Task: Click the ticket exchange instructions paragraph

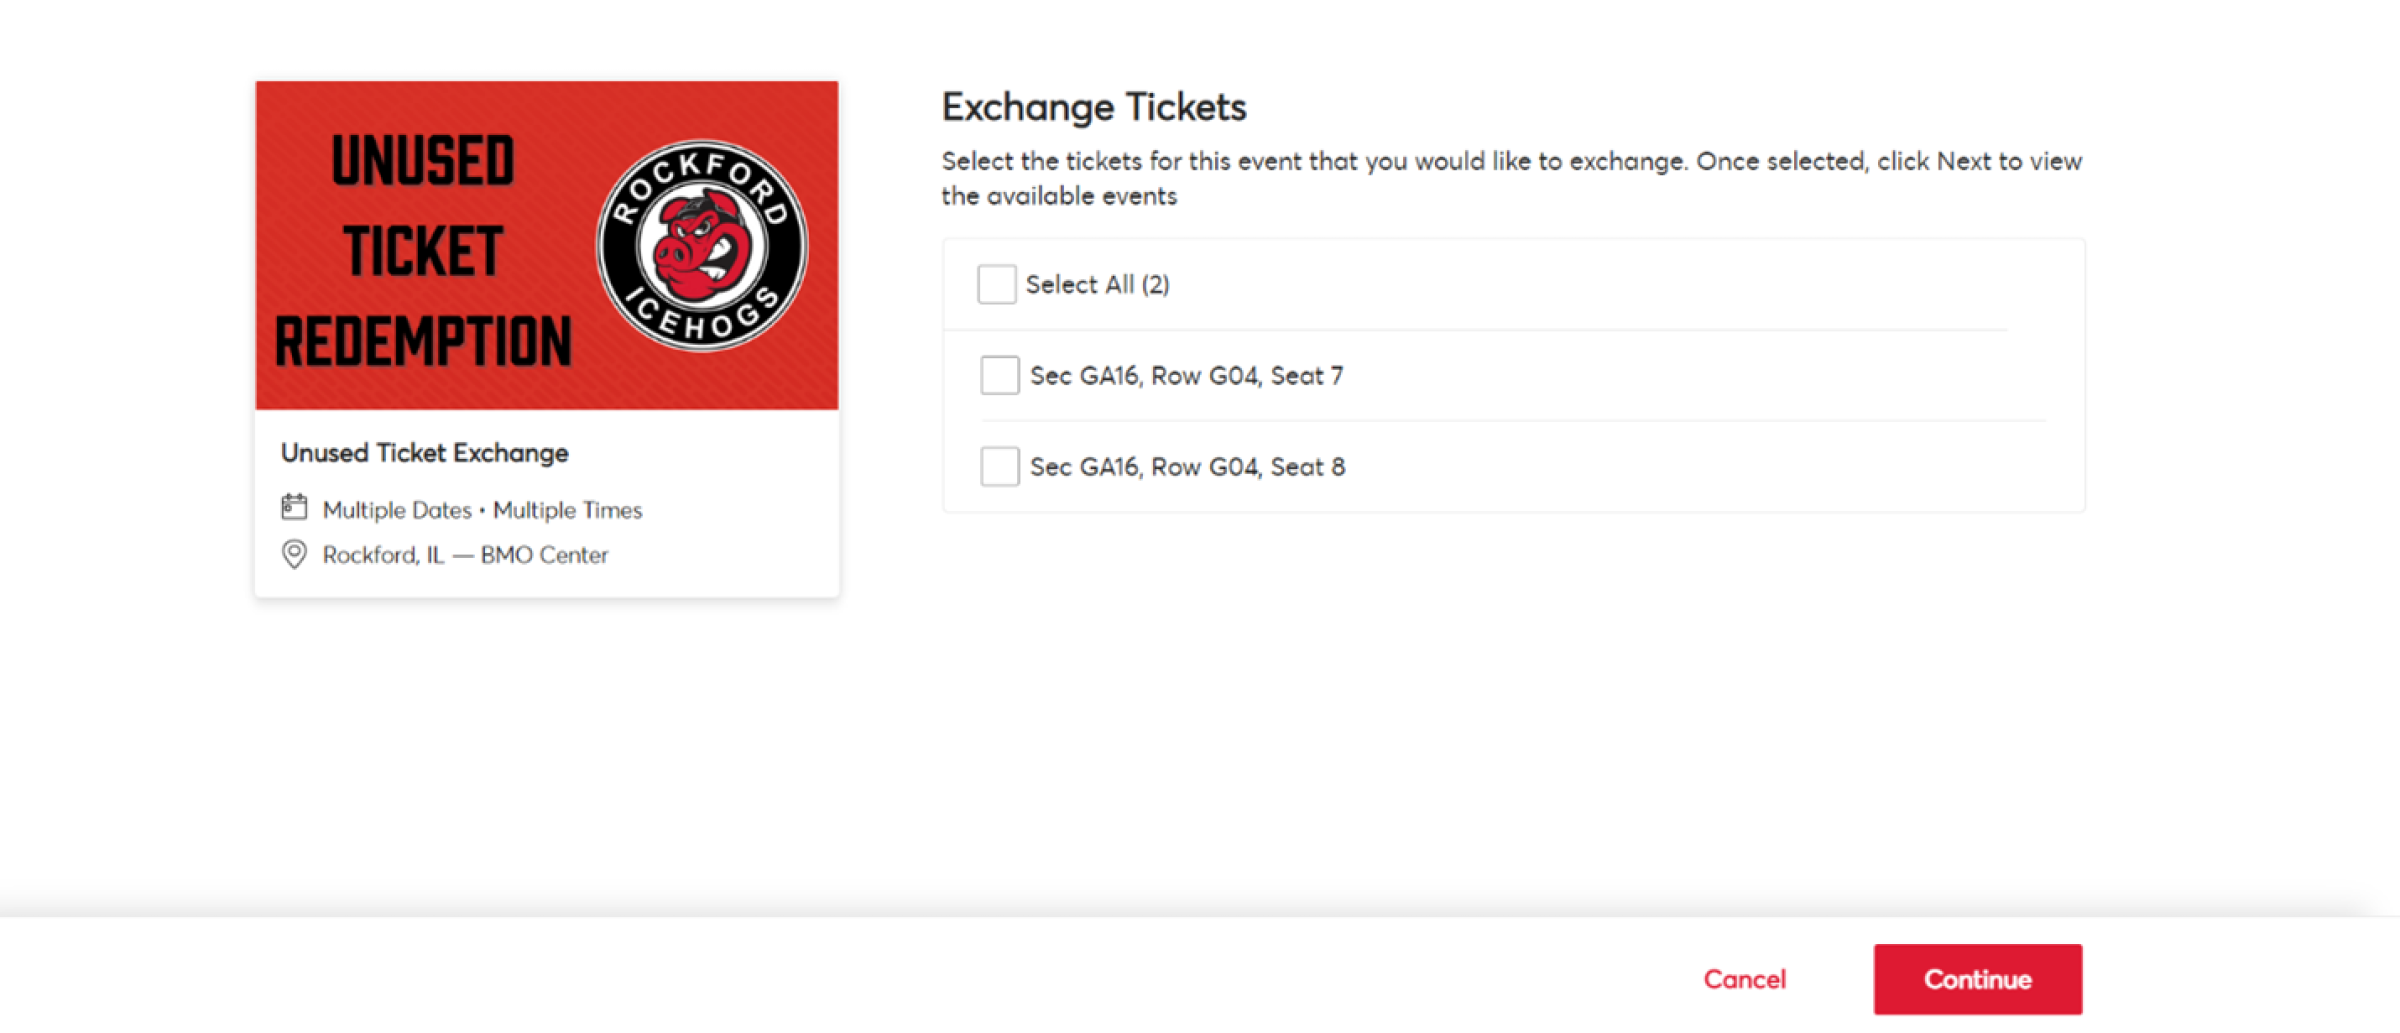Action: 1511,178
